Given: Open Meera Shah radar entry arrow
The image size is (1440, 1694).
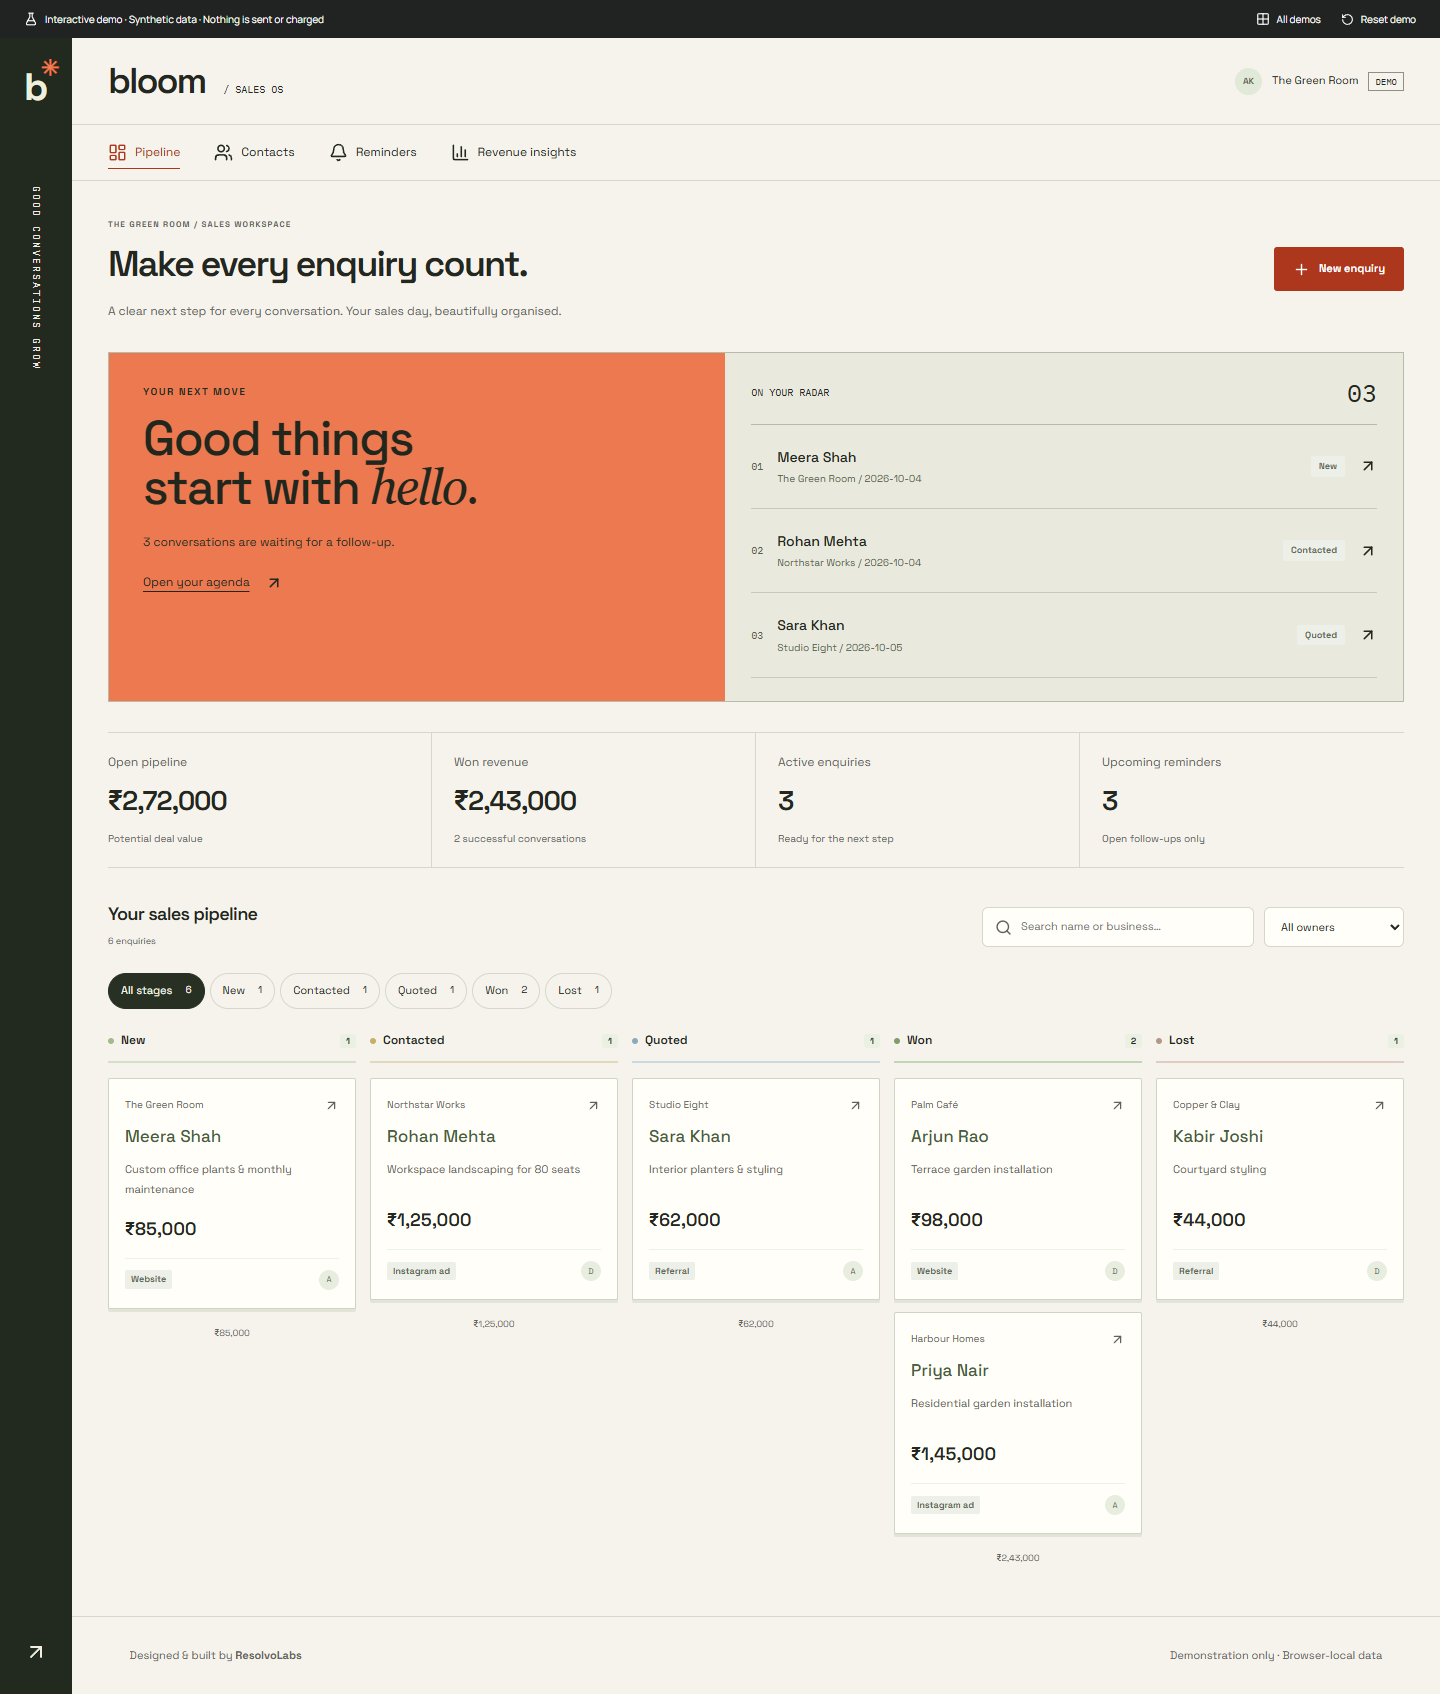Looking at the screenshot, I should coord(1368,466).
